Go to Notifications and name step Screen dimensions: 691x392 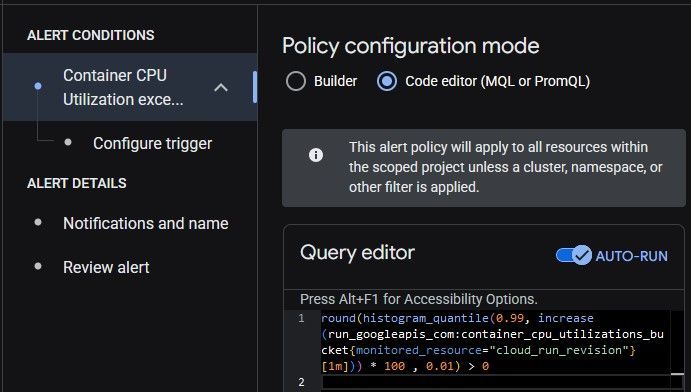[145, 223]
